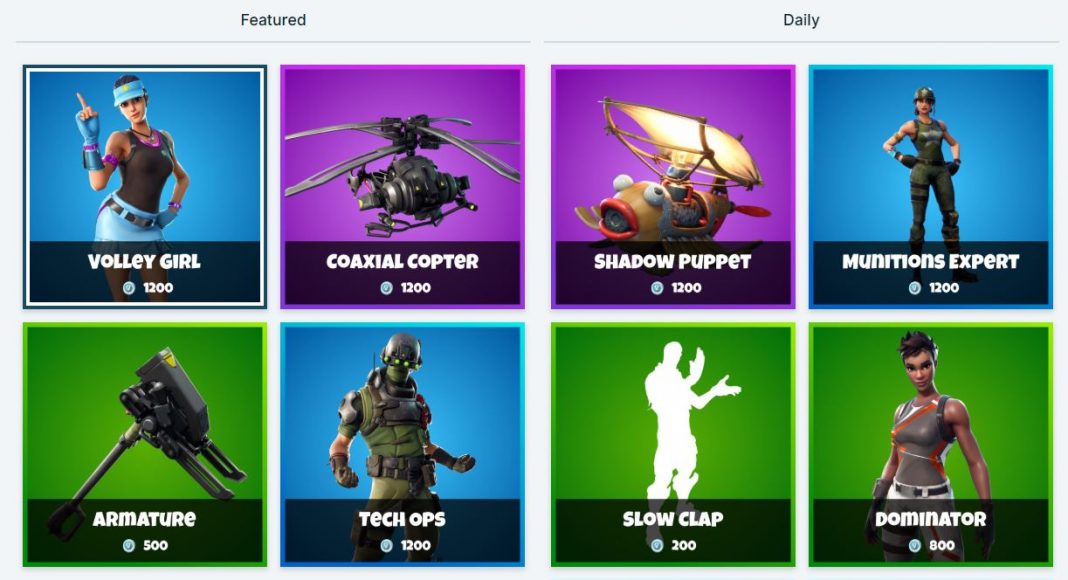Click the Slow Clap title text
Viewport: 1068px width, 580px height.
point(673,519)
